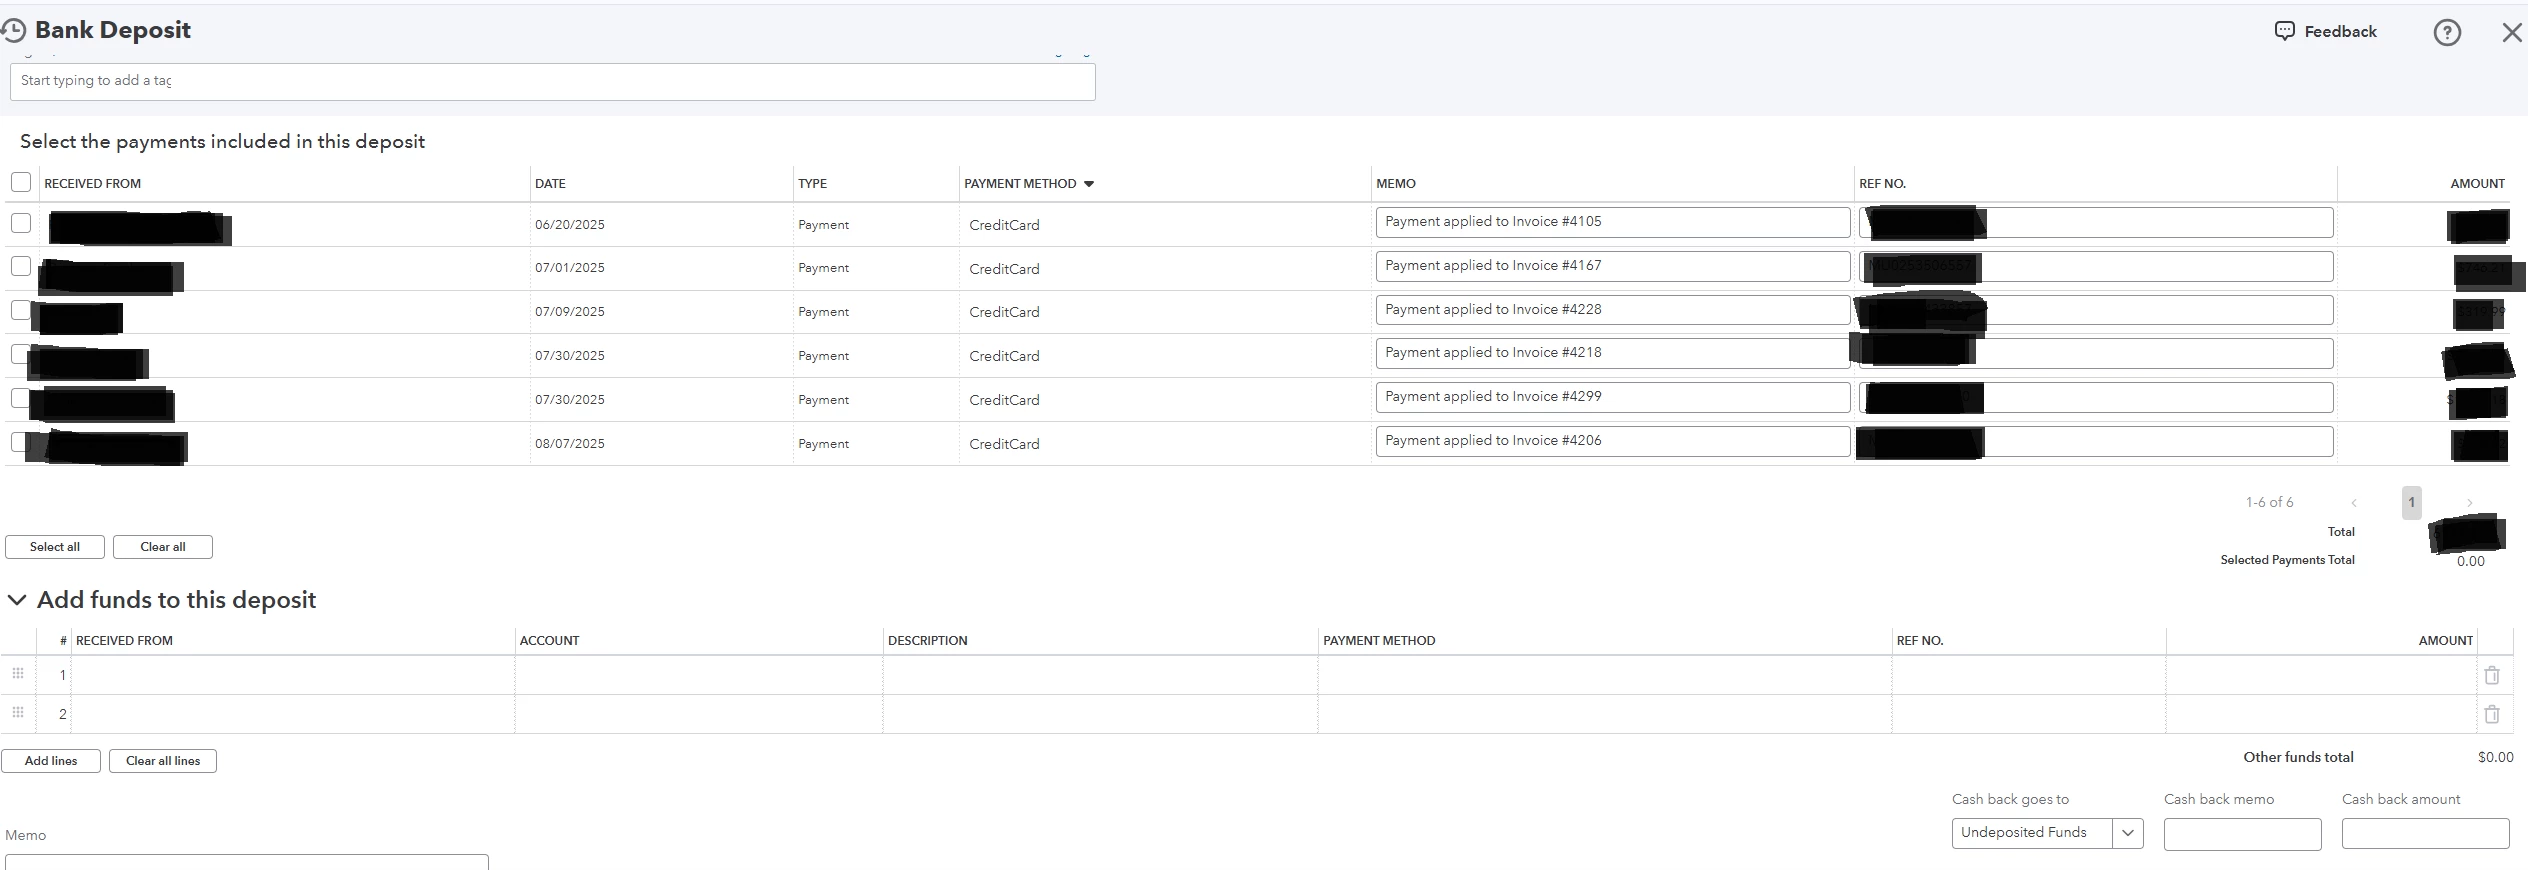Open the Bank Deposit history clock icon
The height and width of the screenshot is (870, 2528).
[x=13, y=31]
